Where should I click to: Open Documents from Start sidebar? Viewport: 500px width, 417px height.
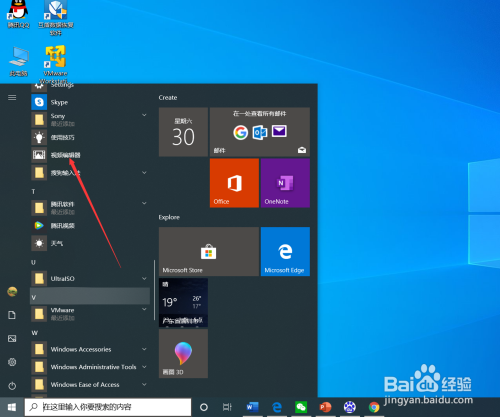pyautogui.click(x=12, y=315)
